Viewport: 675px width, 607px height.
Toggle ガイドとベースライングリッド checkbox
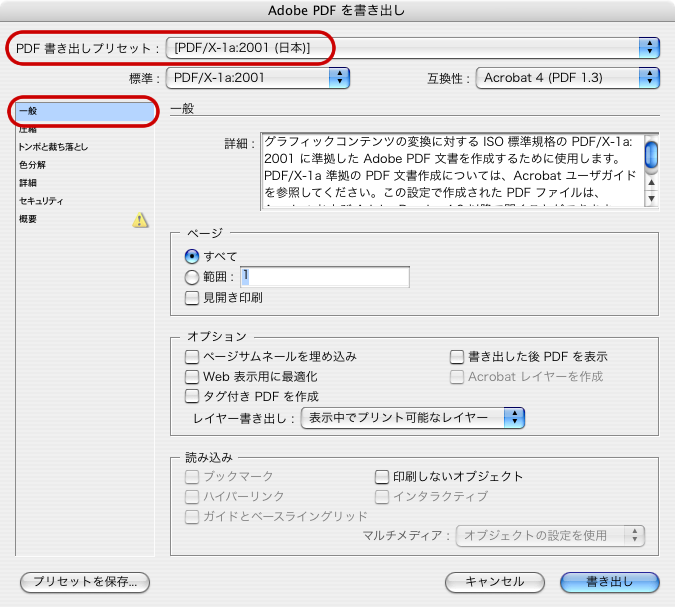click(x=192, y=516)
